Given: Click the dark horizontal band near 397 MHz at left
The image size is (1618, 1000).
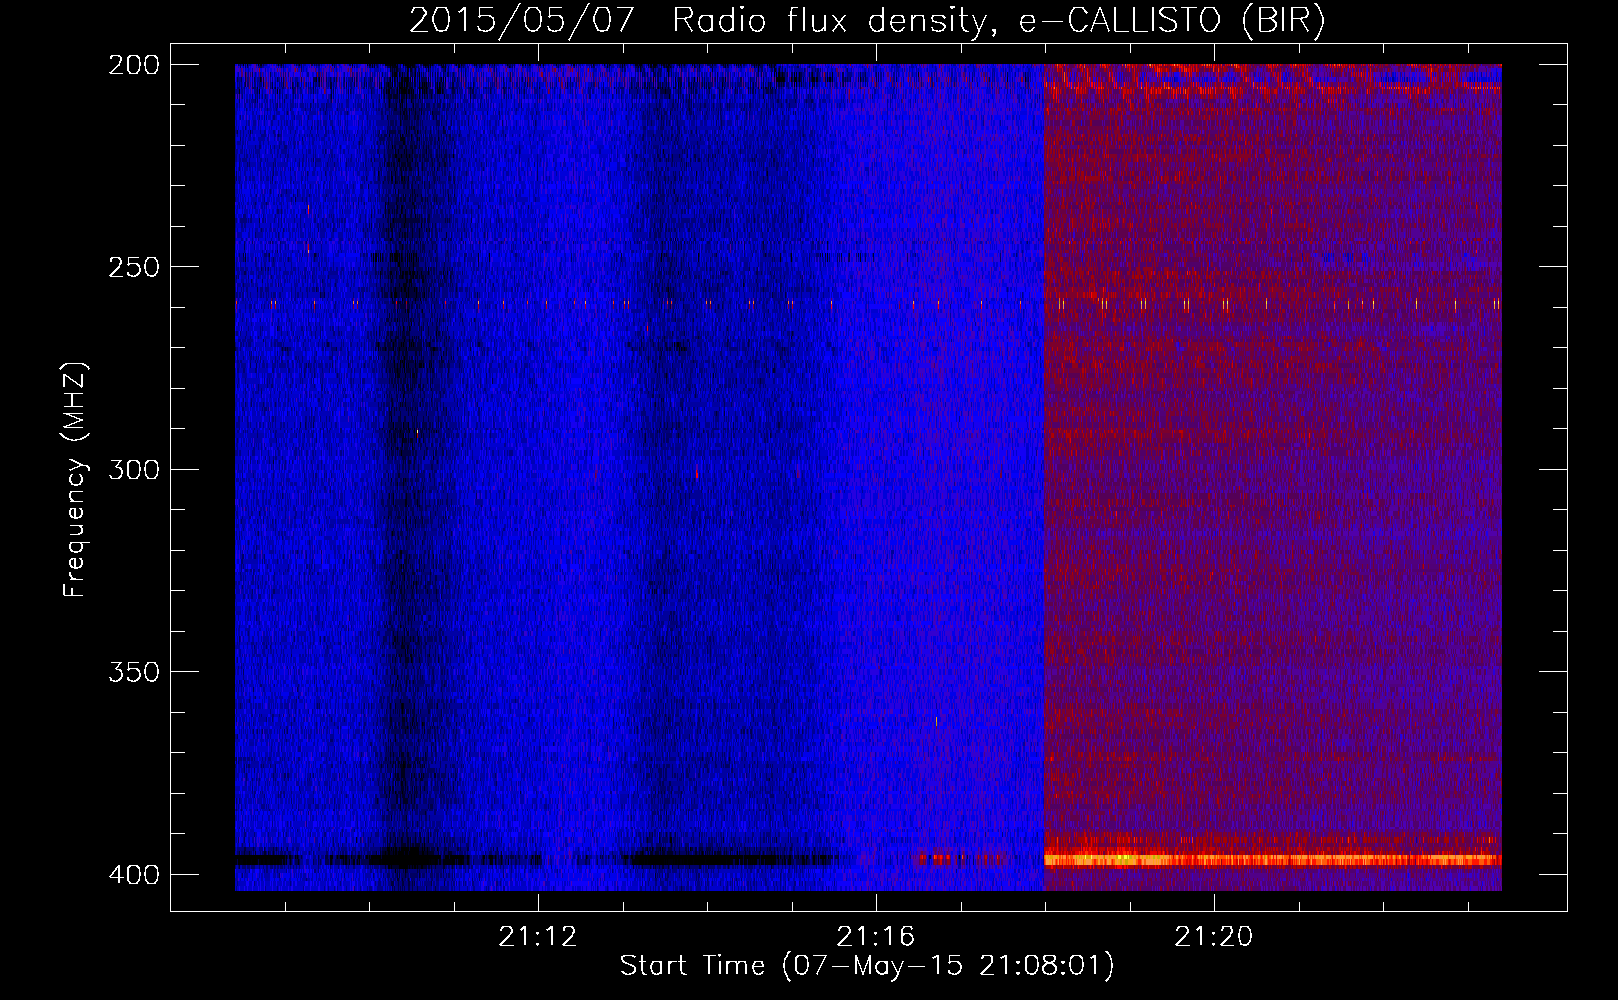Looking at the screenshot, I should pos(266,859).
